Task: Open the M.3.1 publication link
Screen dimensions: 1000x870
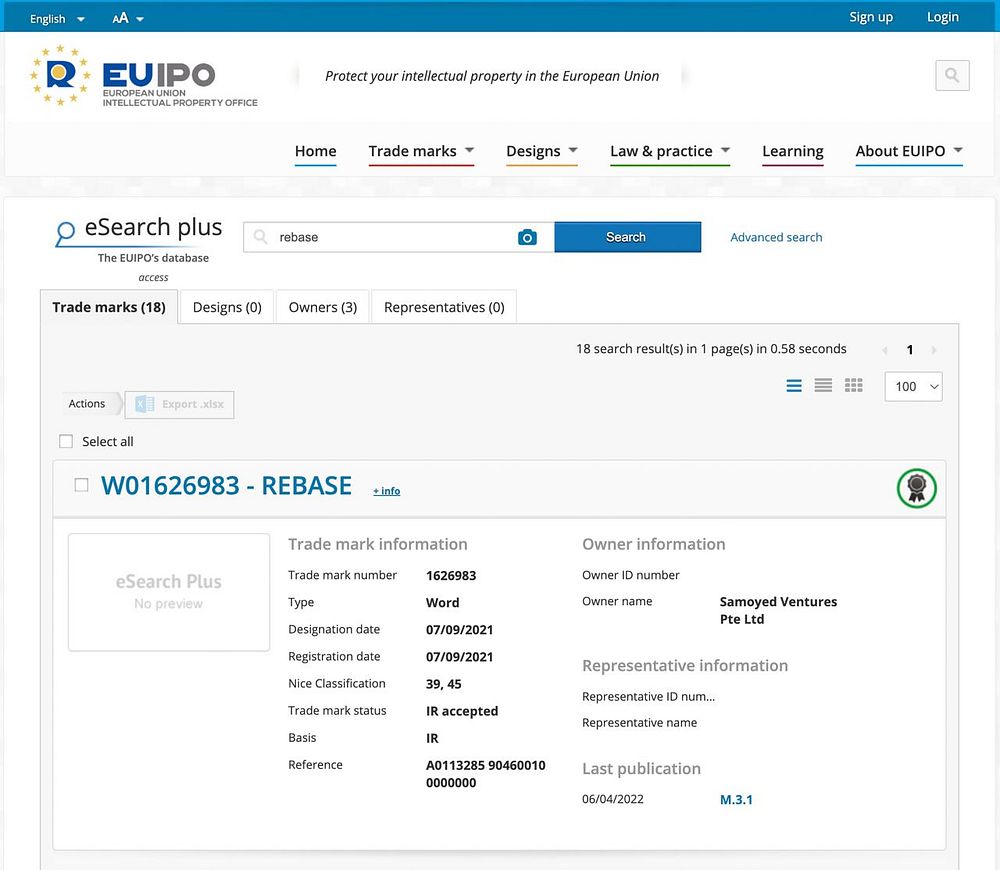Action: 736,799
